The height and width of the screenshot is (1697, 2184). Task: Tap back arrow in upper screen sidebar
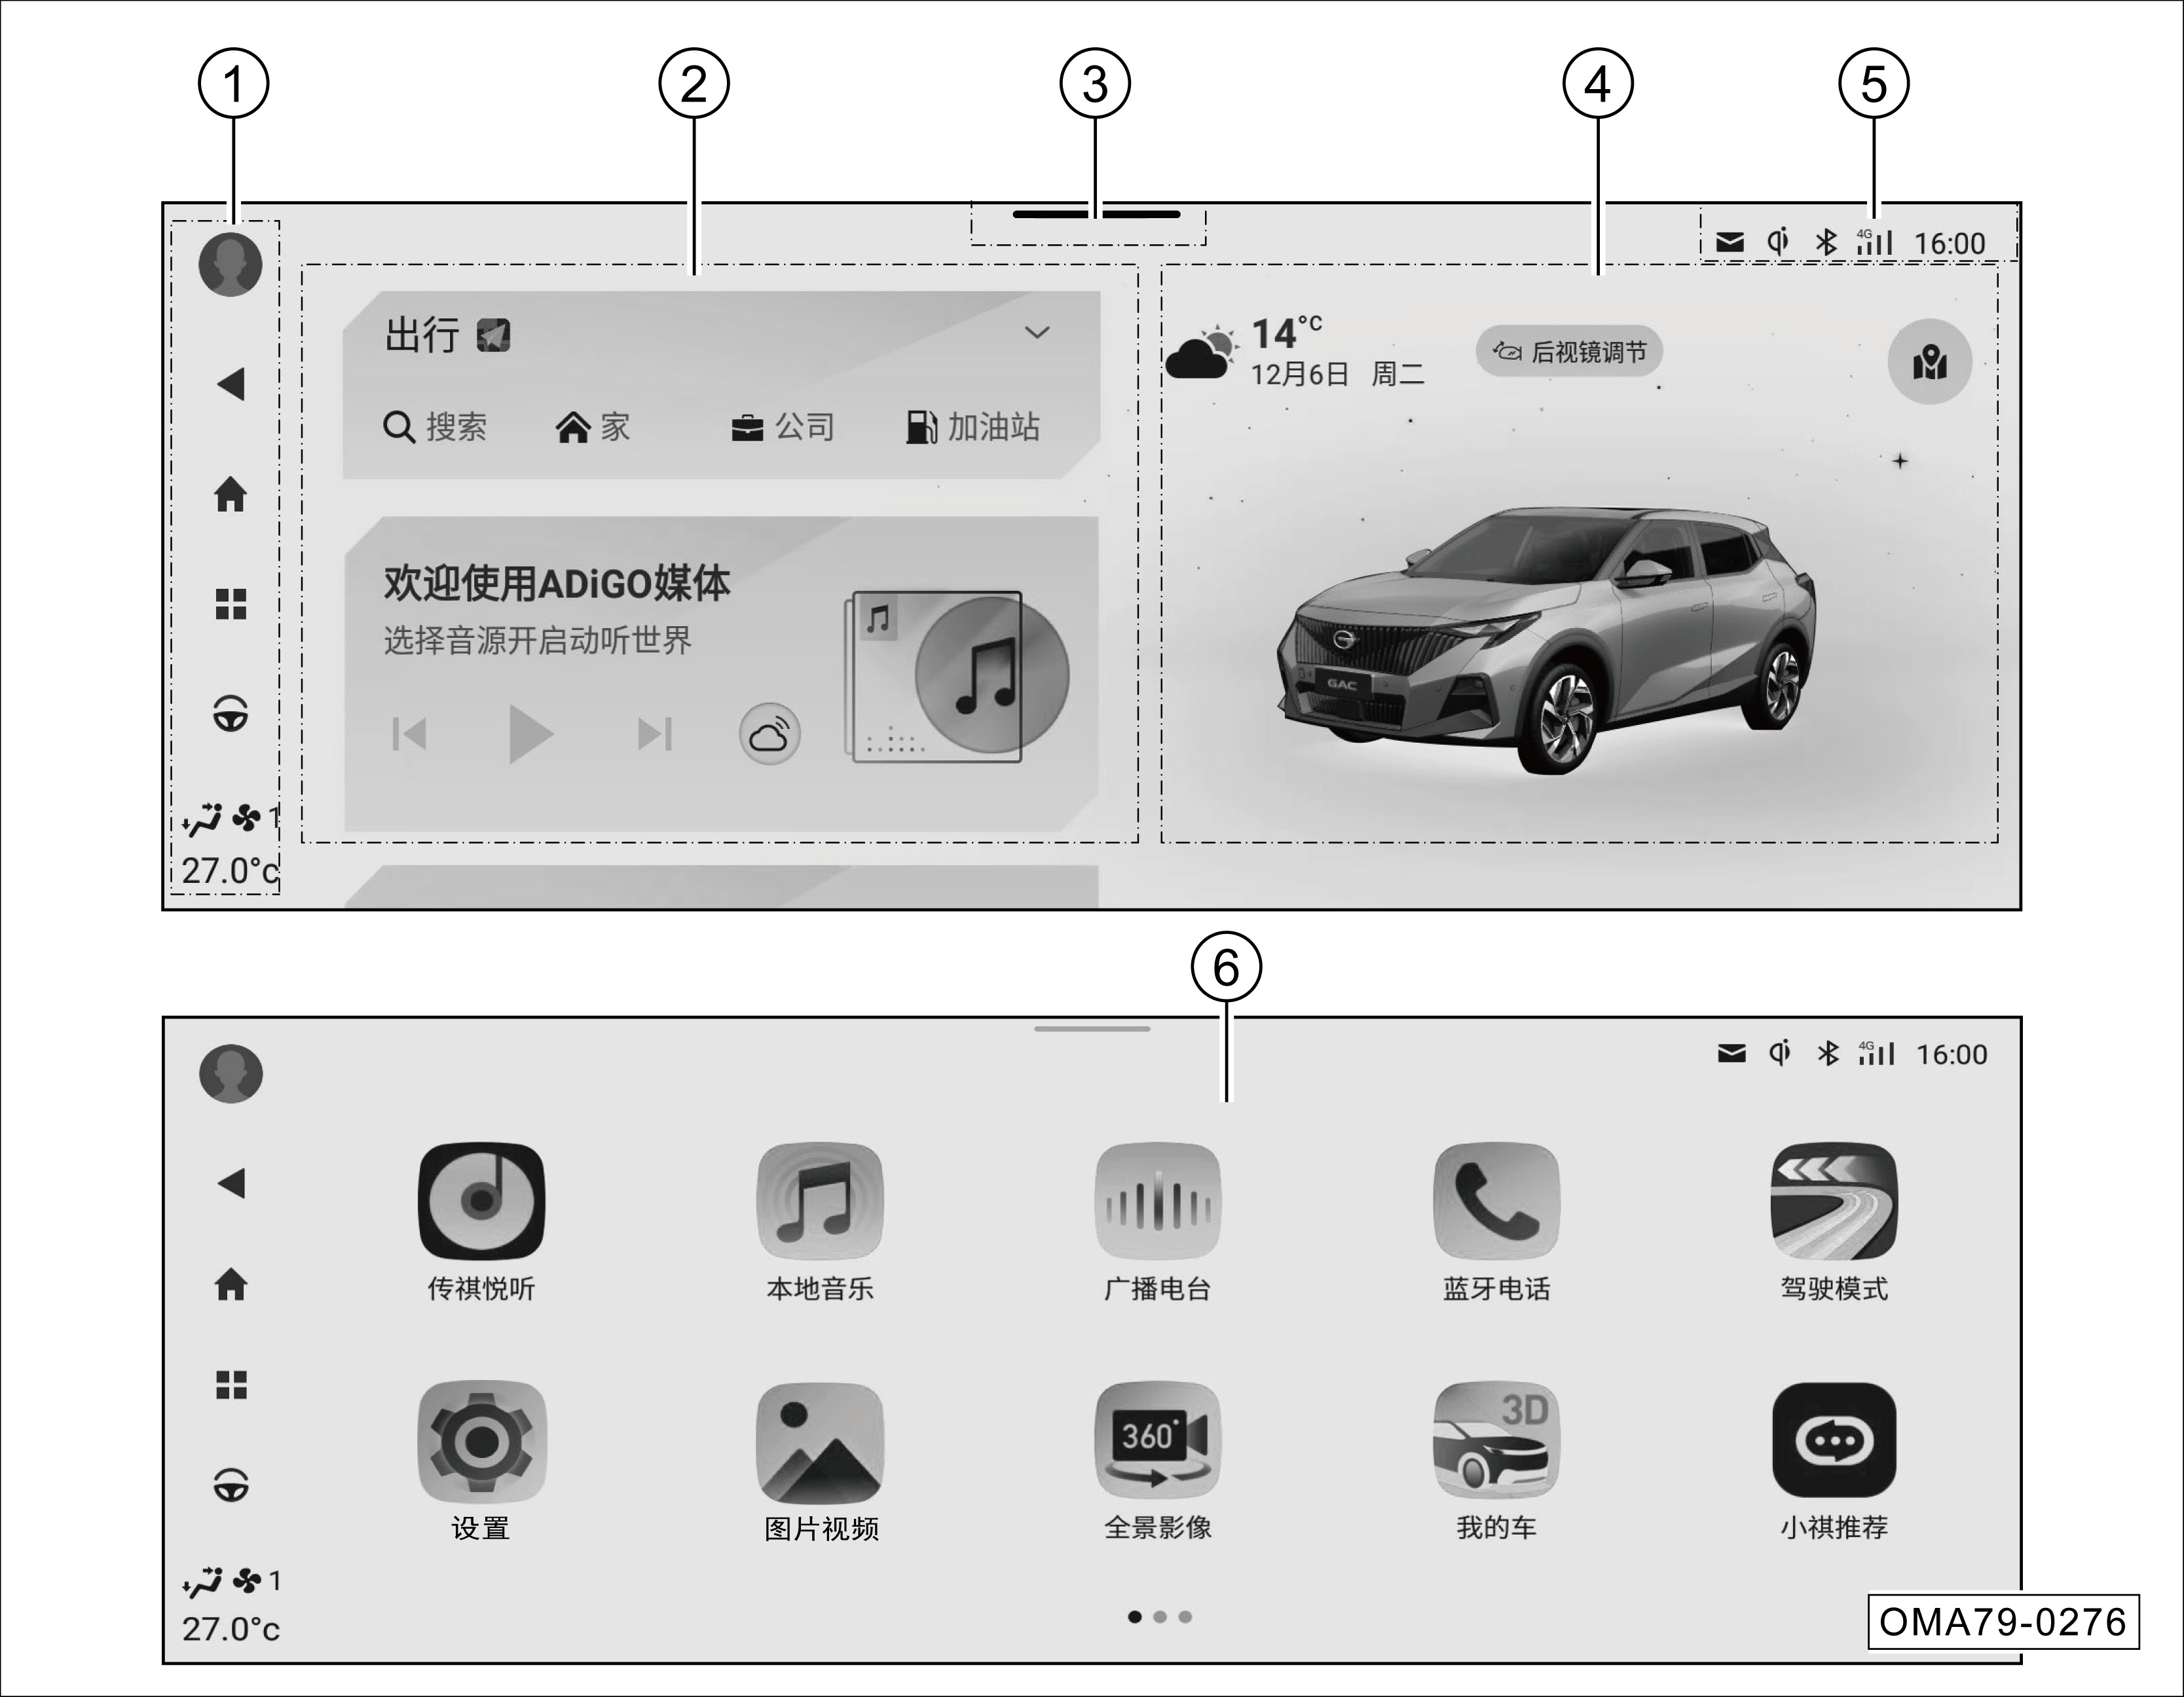[x=231, y=384]
